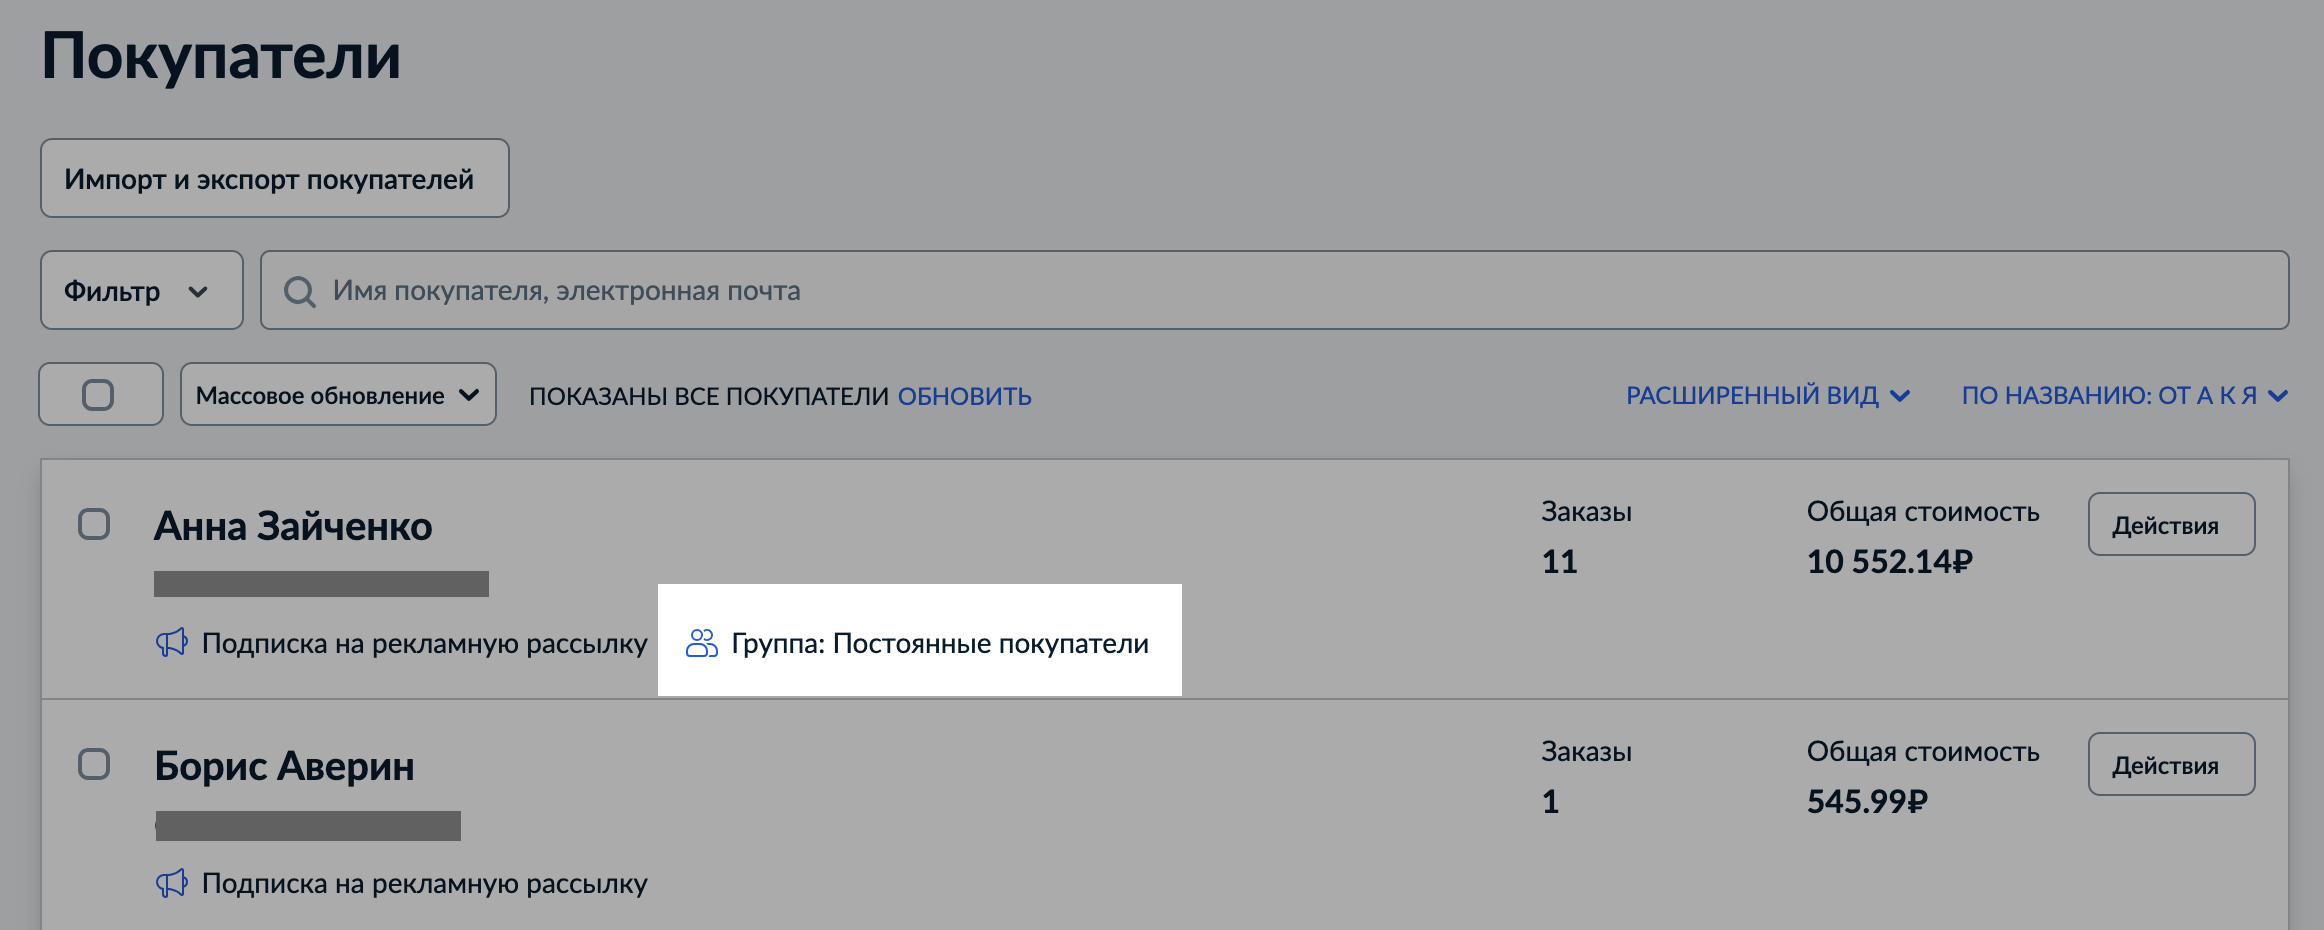Click Группа: Постоянные покупатели label
This screenshot has width=2324, height=930.
point(940,643)
